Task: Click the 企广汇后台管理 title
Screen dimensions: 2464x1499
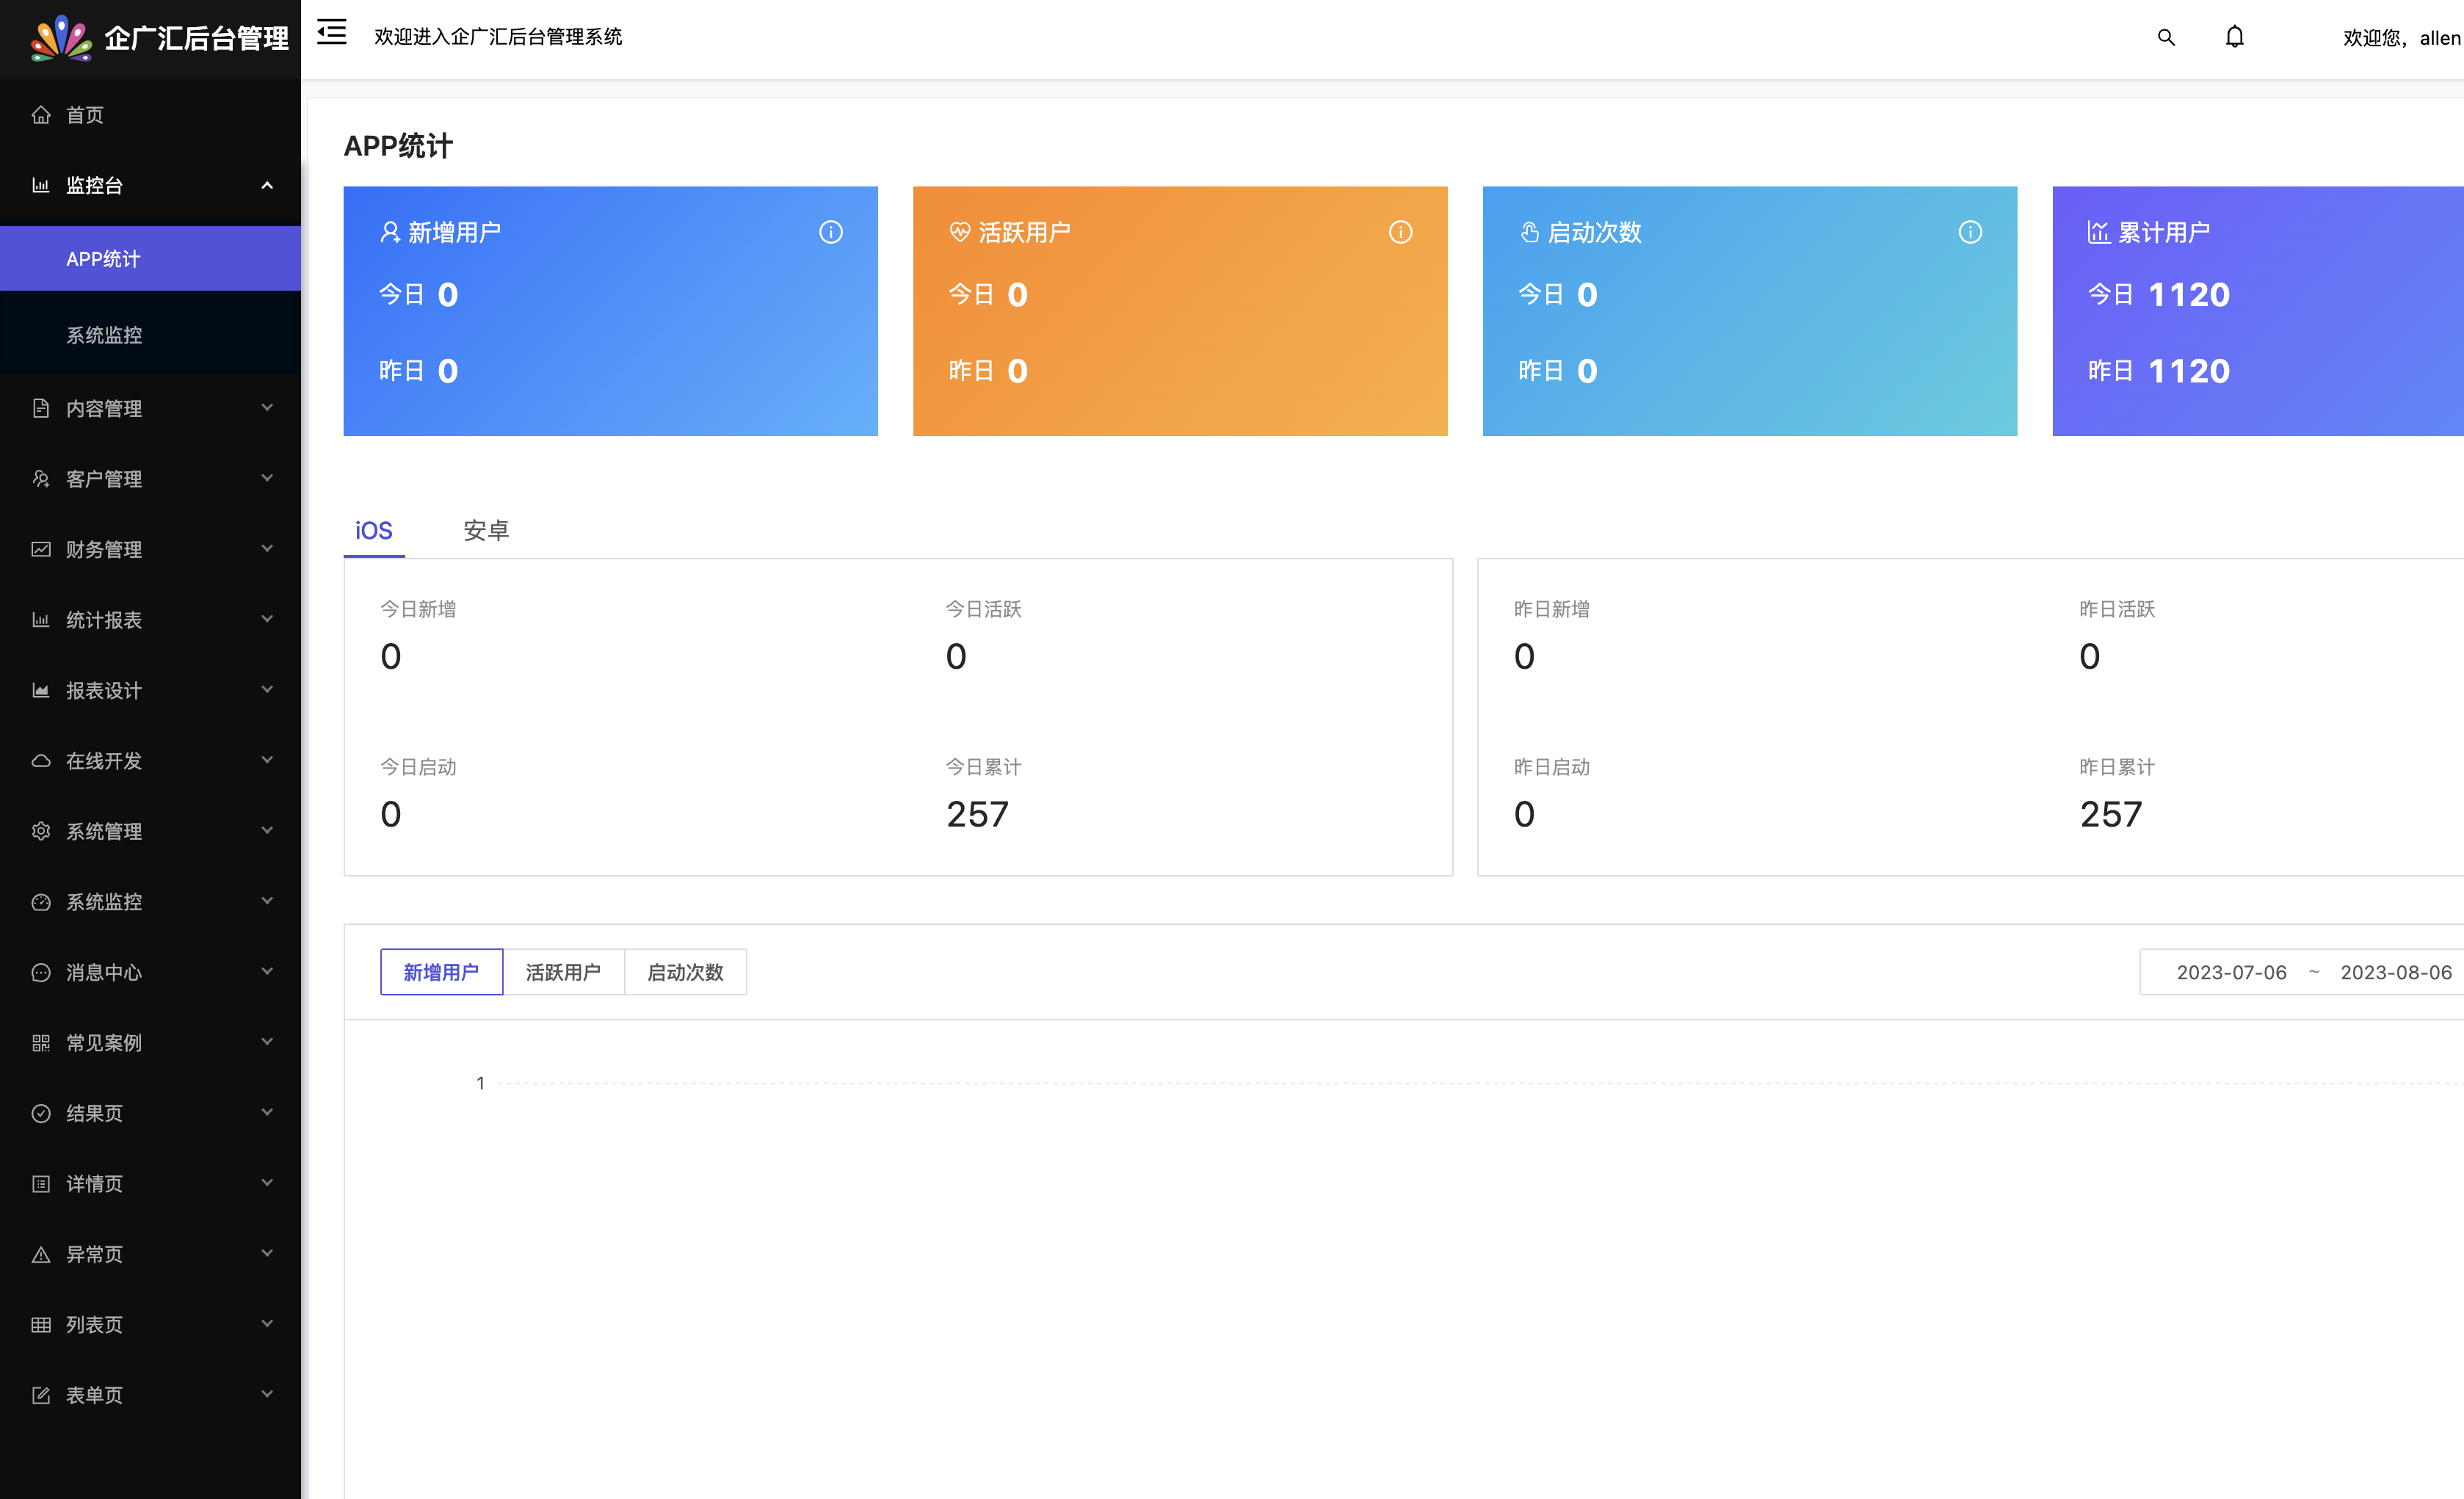Action: click(197, 38)
